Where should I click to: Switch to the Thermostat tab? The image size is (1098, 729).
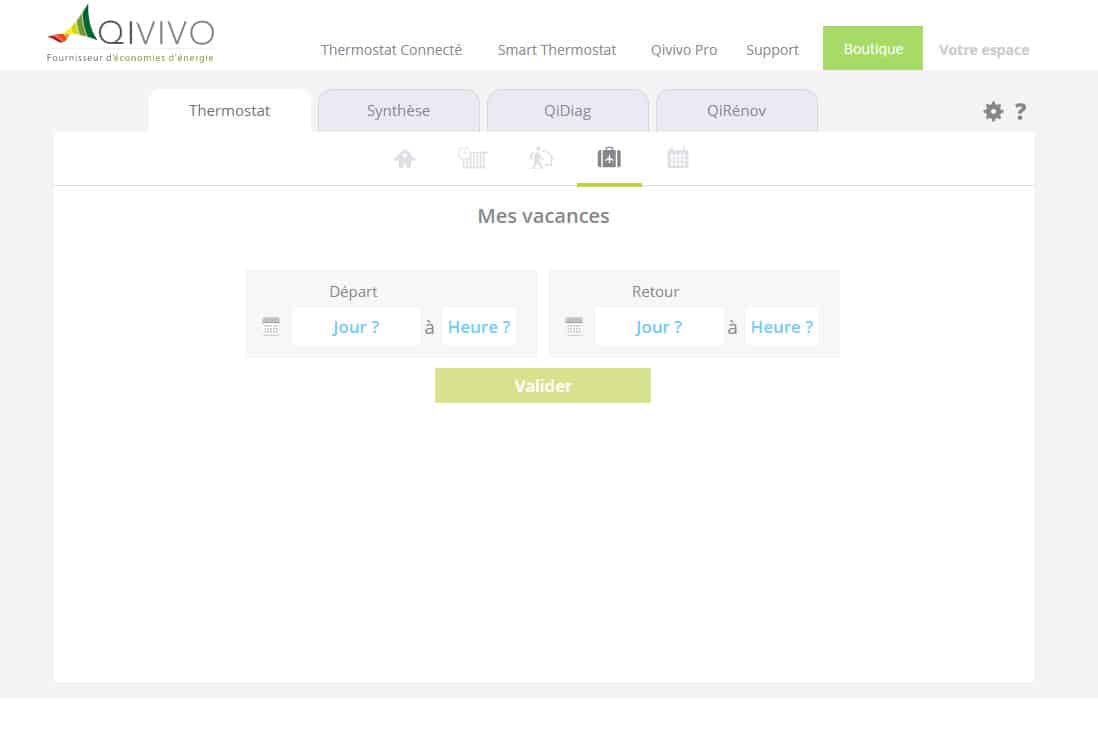(x=230, y=111)
